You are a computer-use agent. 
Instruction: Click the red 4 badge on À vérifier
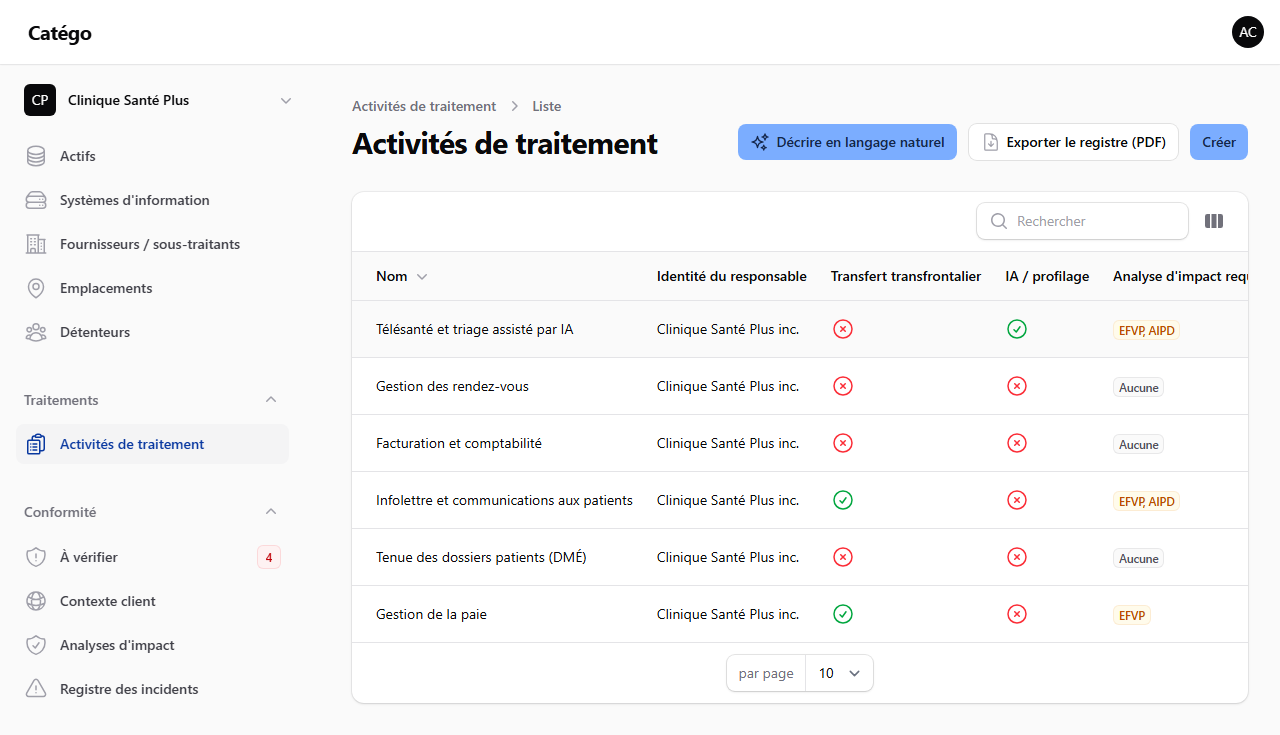[268, 557]
